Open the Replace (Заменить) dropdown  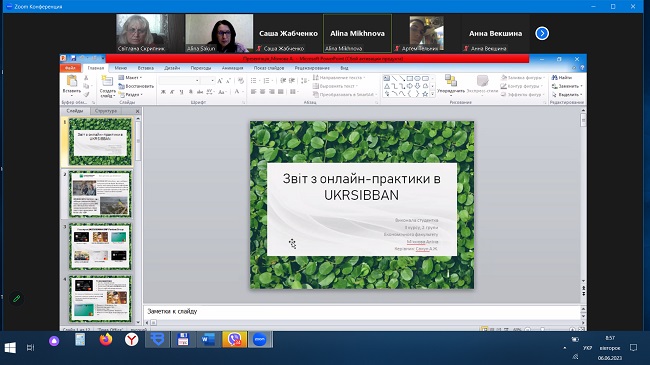(567, 86)
